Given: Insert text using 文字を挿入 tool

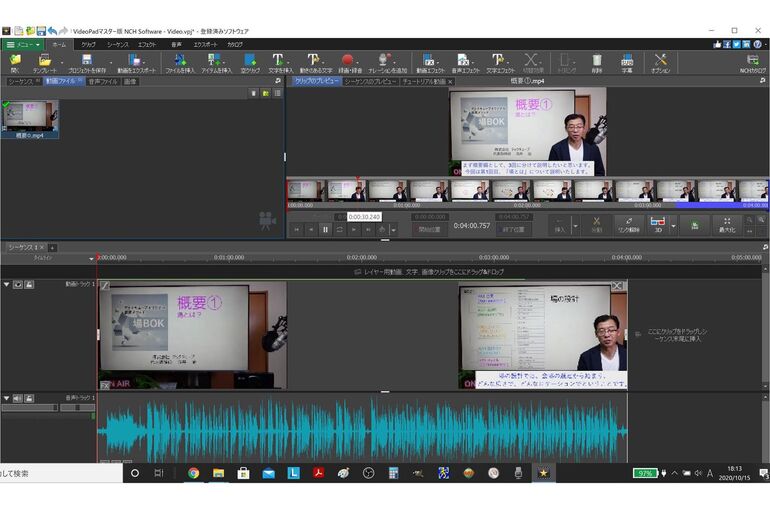Looking at the screenshot, I should (280, 63).
